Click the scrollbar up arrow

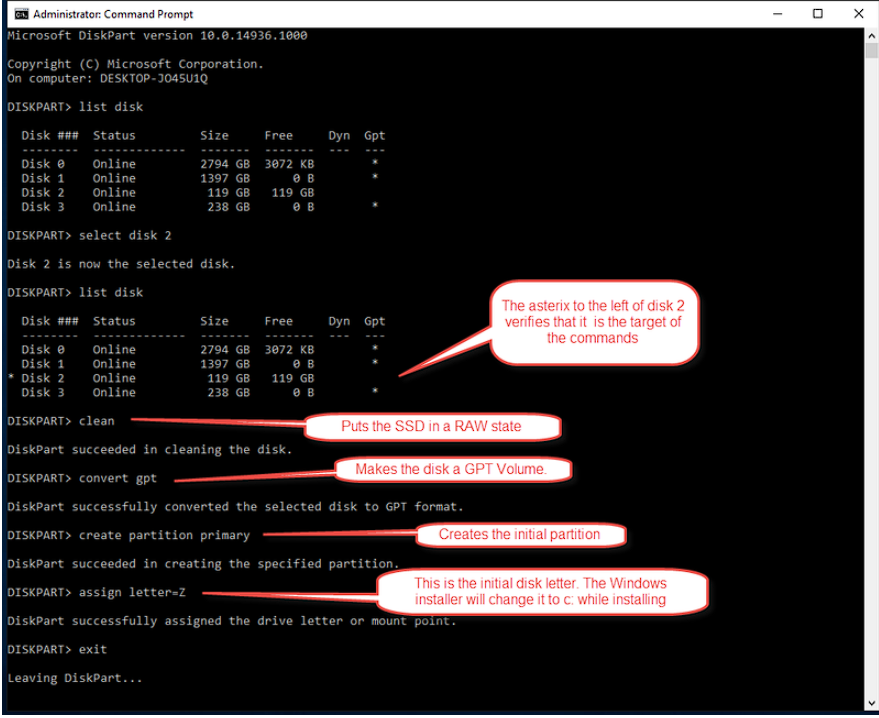(x=871, y=36)
